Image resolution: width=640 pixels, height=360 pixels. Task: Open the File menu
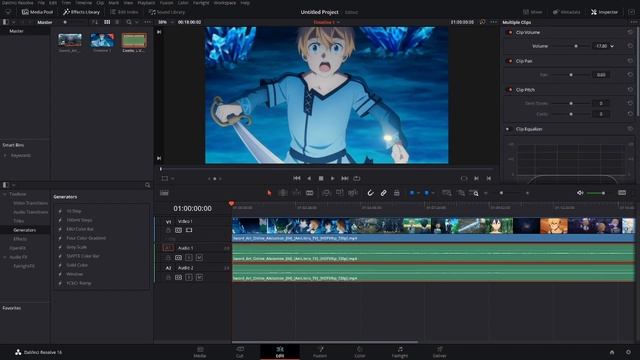(41, 2)
